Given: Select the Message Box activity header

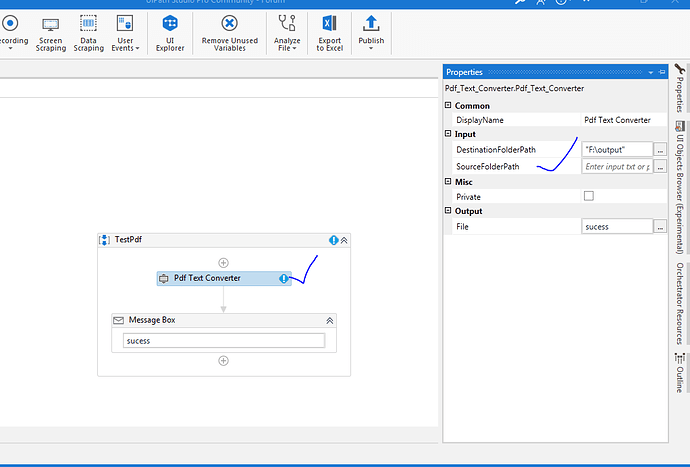Looking at the screenshot, I should tap(224, 320).
